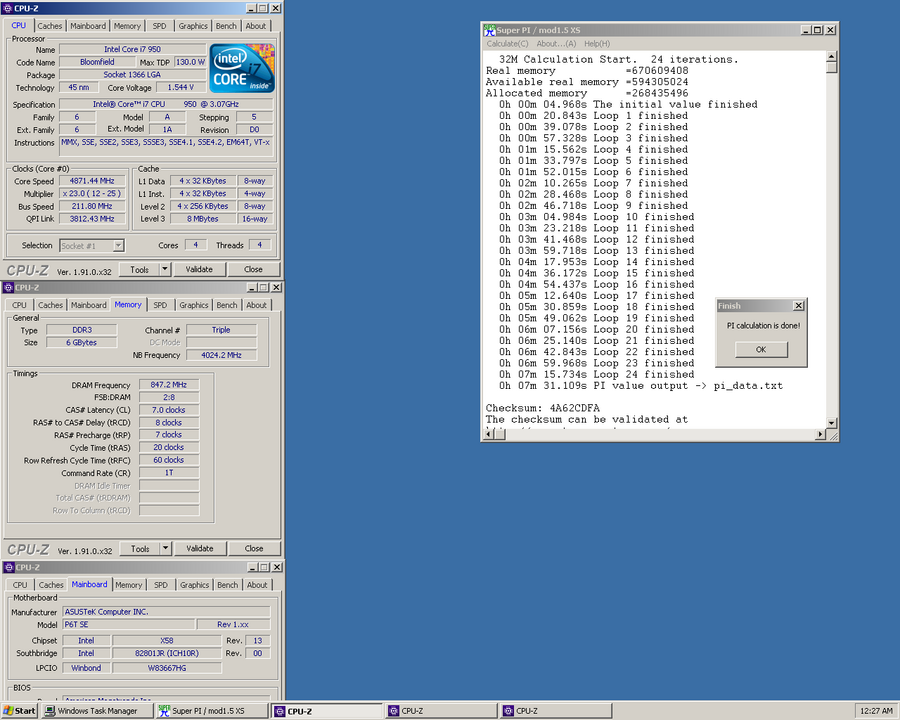Click Tools button in Memory CPU-Z window
The width and height of the screenshot is (900, 720).
[140, 548]
